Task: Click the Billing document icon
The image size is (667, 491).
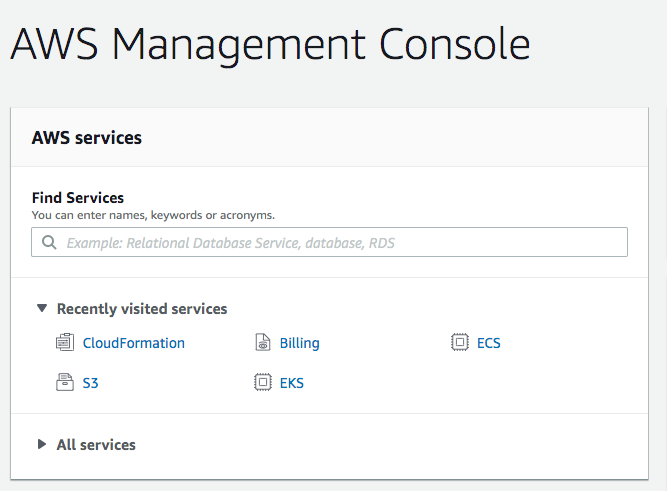Action: click(262, 343)
